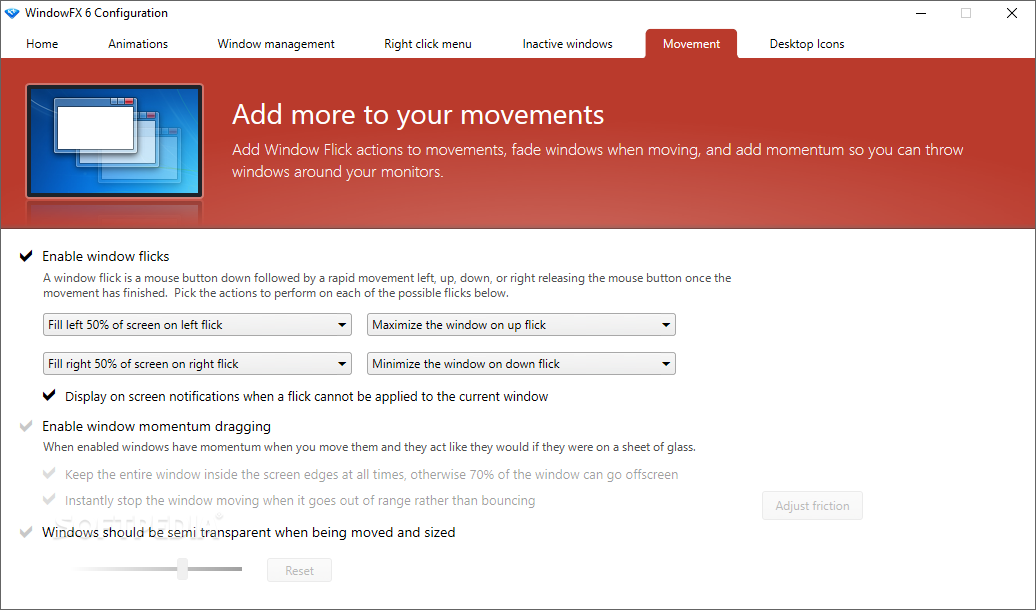
Task: Click the transparency slider handle
Action: (x=182, y=569)
